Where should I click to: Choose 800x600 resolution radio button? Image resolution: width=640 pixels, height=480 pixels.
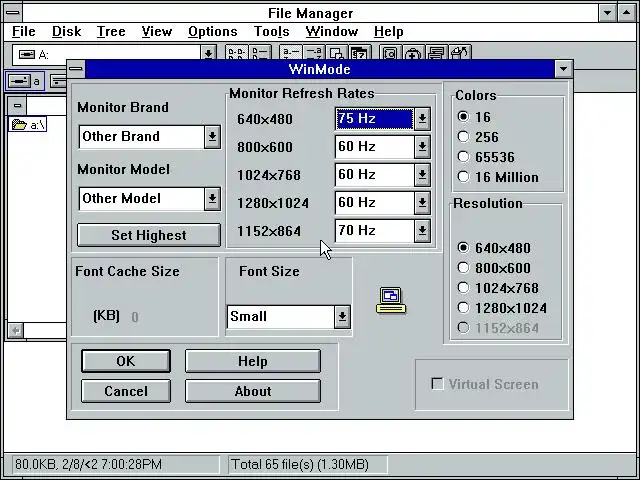coord(463,268)
